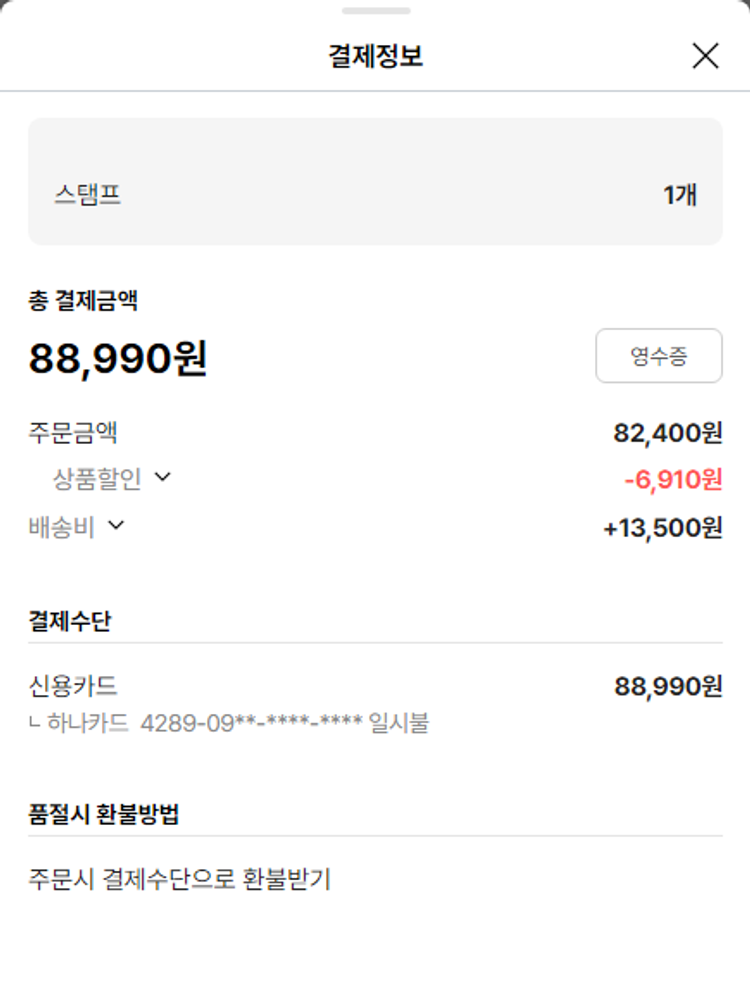Click the 품절시 환불방법 section heading

[x=104, y=814]
